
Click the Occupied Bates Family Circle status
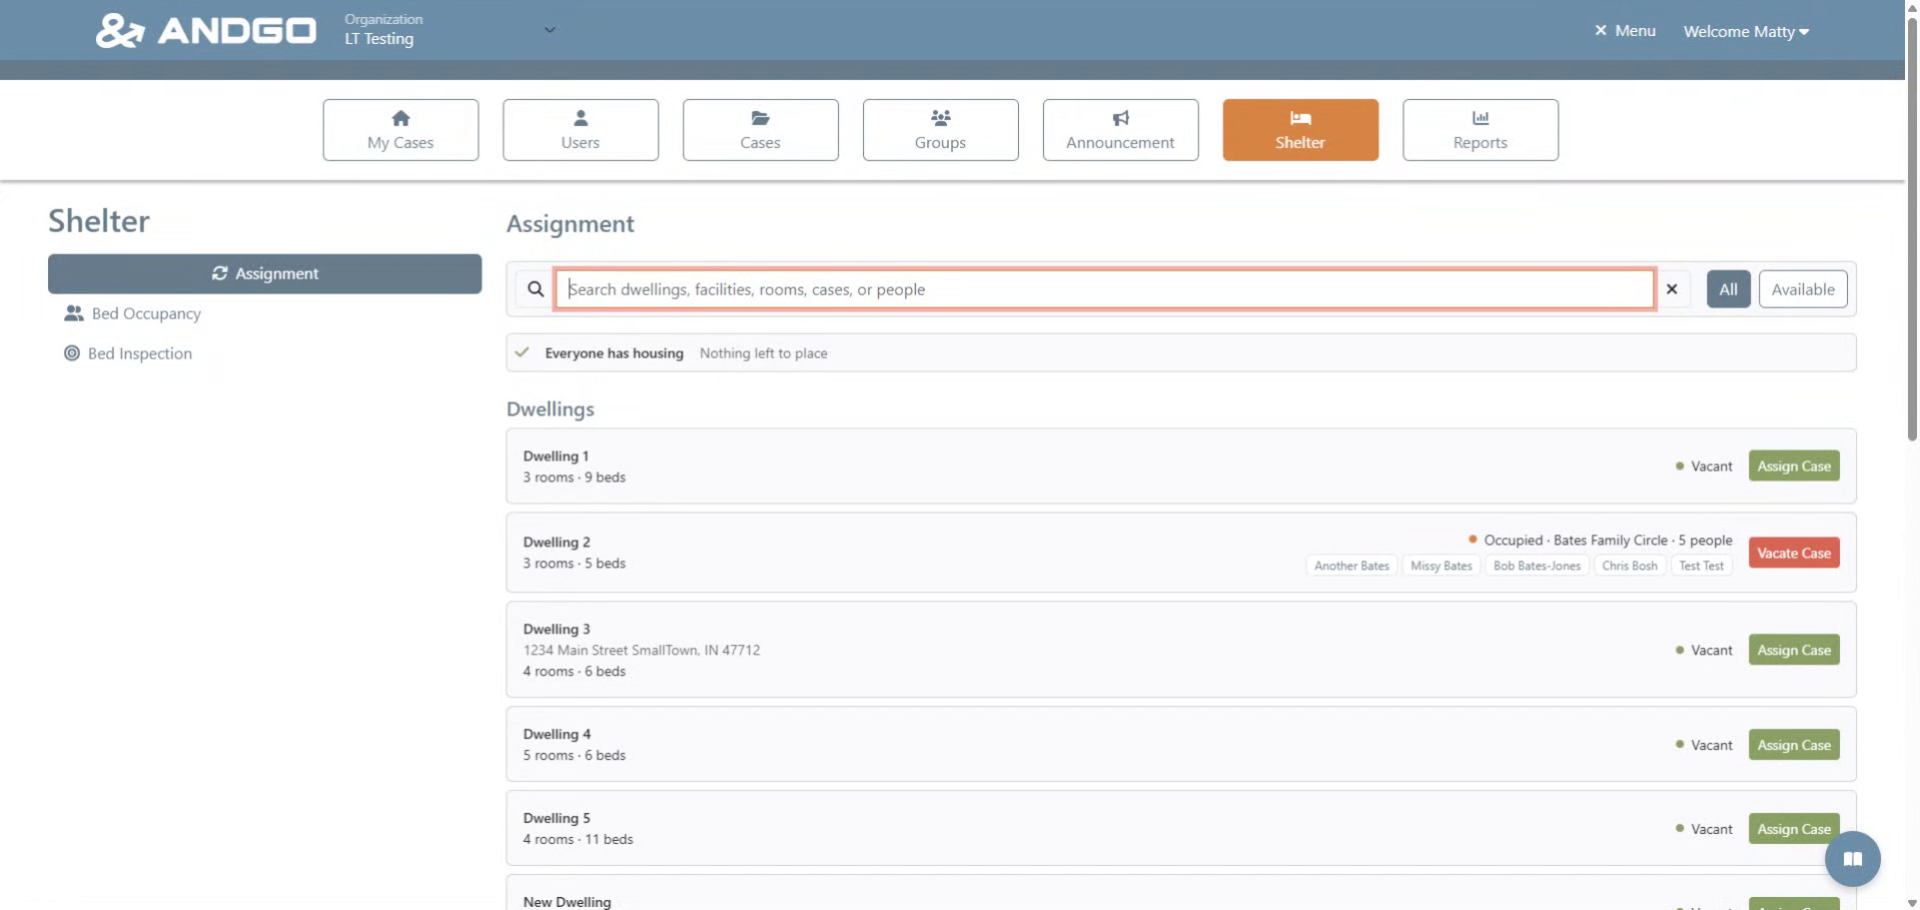[x=1600, y=540]
